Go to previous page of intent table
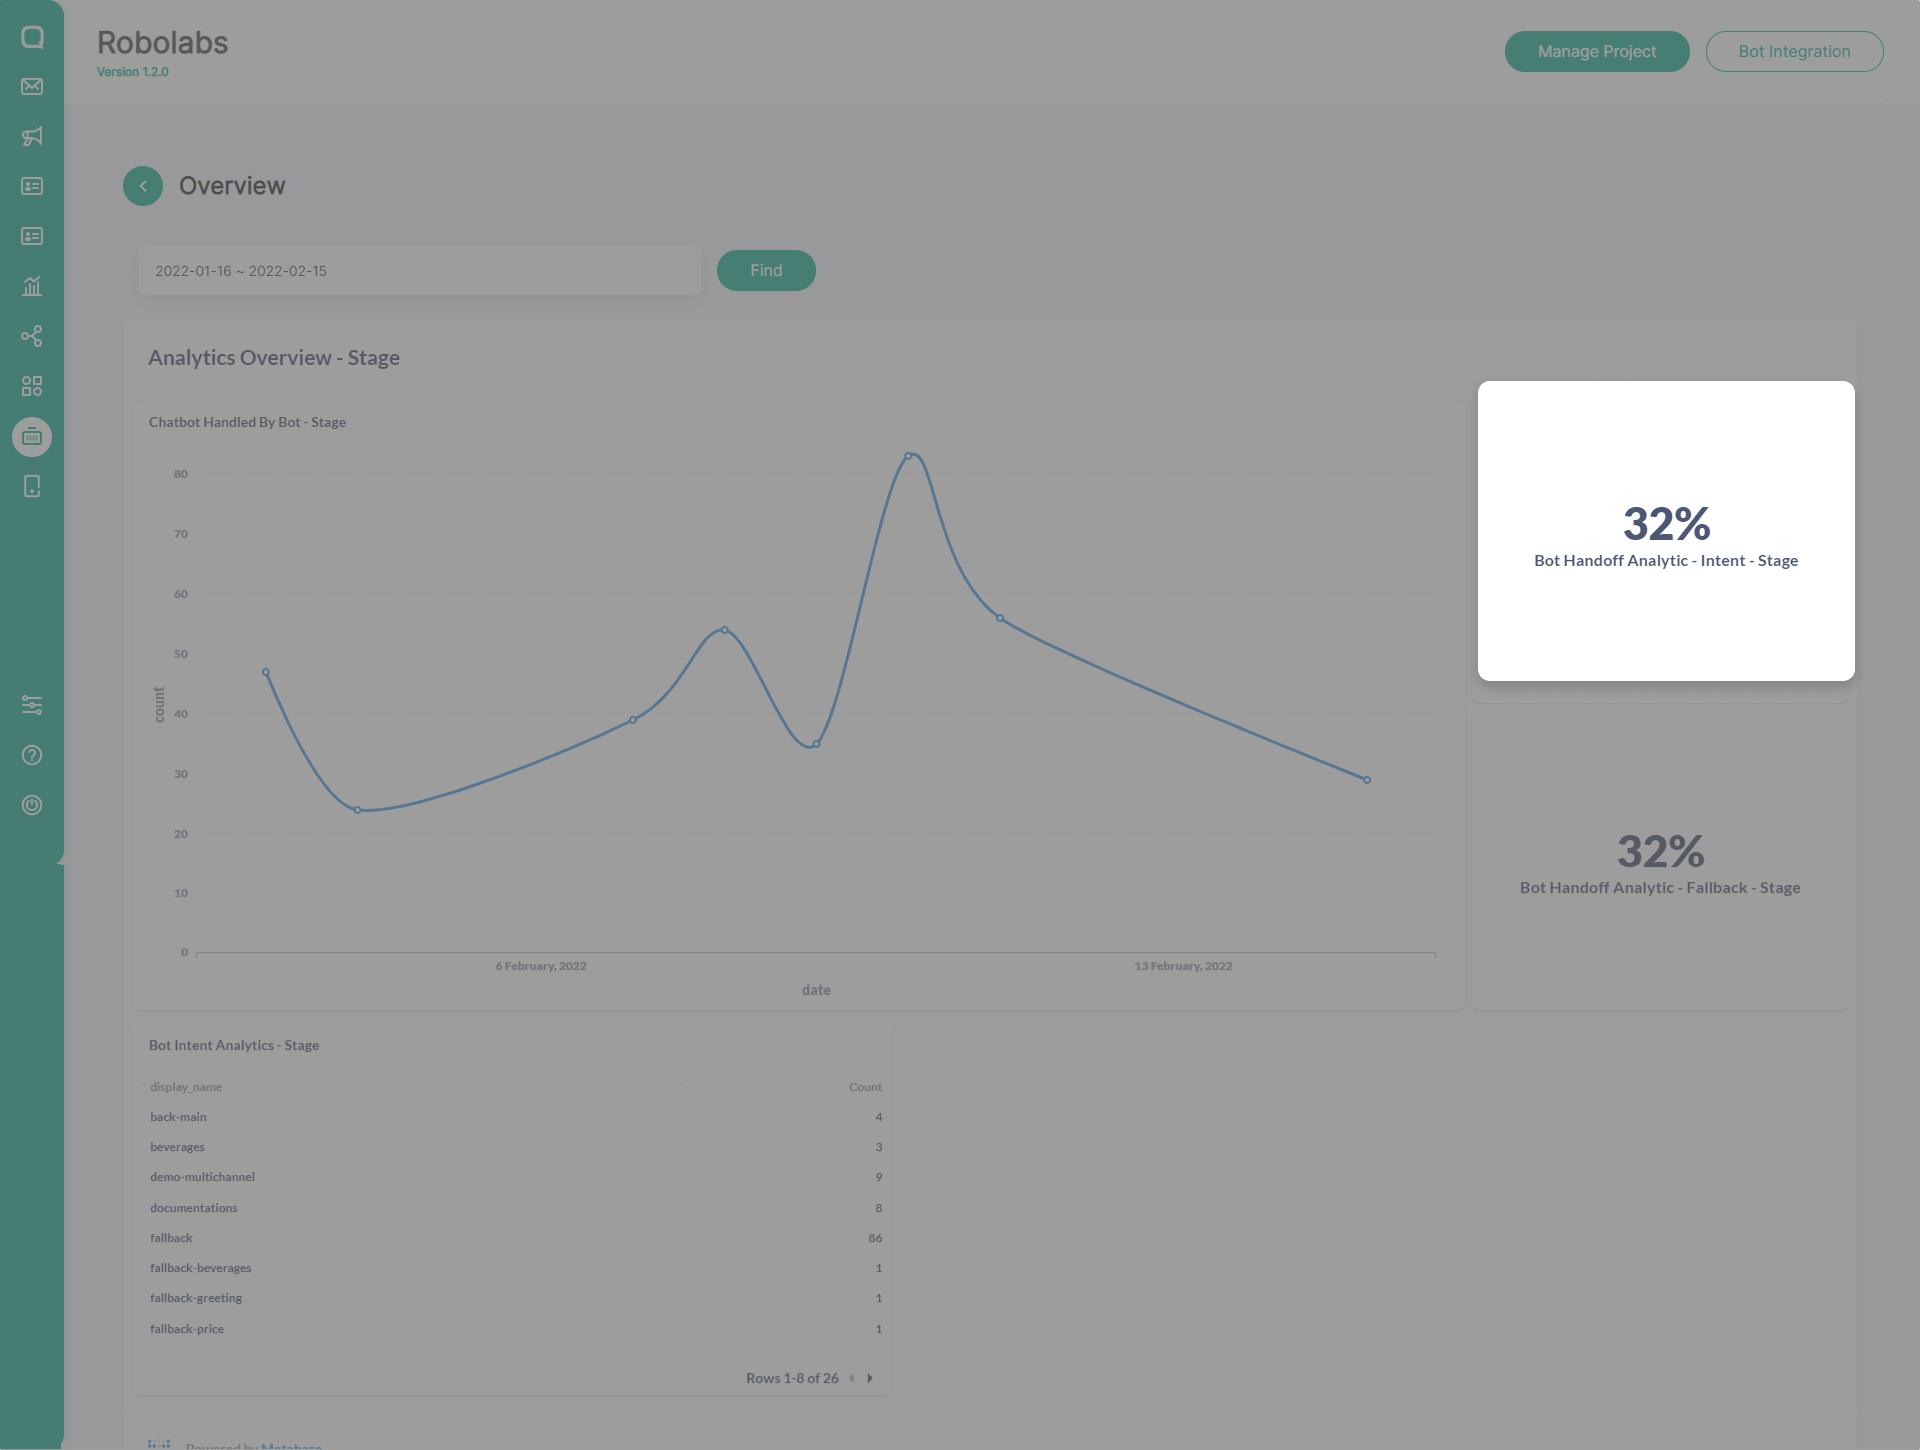 [852, 1378]
